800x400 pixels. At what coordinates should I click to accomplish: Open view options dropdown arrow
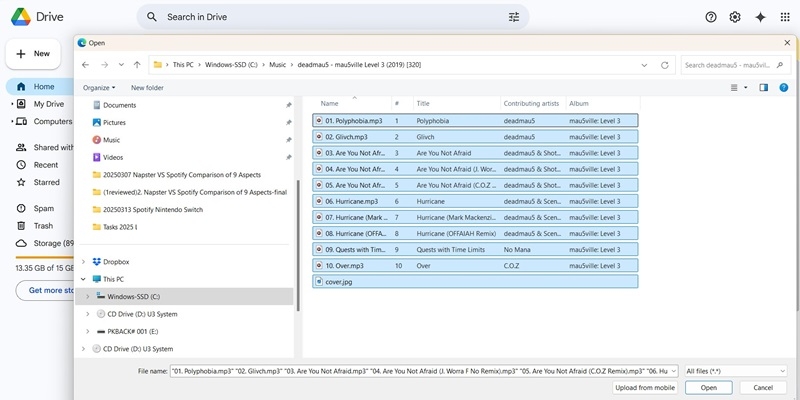pos(745,88)
